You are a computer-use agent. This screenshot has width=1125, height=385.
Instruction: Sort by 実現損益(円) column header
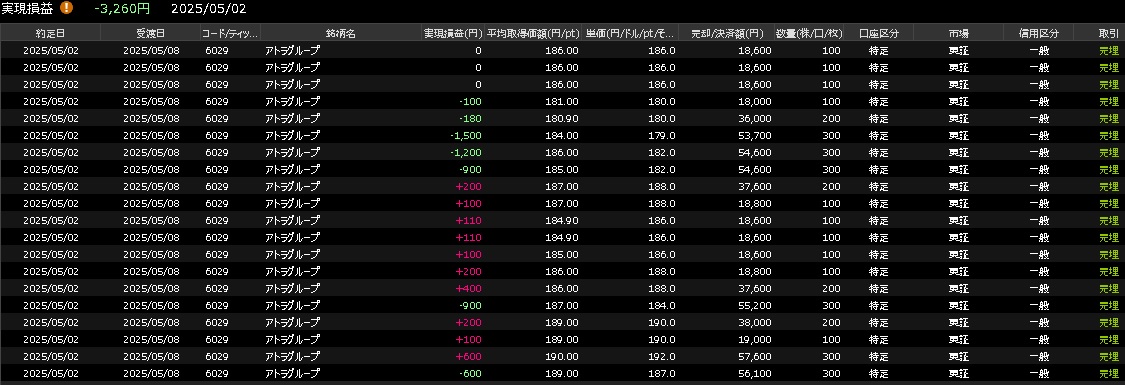[x=453, y=33]
